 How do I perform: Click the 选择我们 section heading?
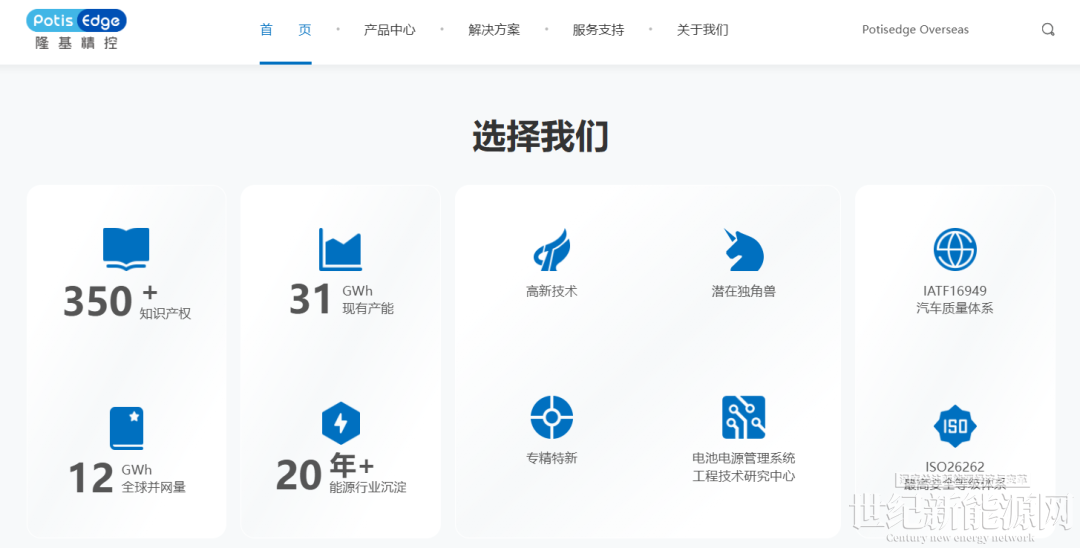540,137
